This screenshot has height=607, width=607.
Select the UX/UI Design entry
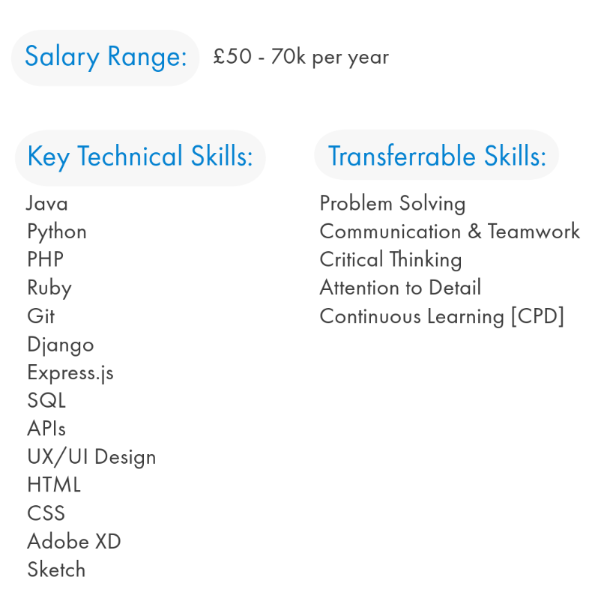(92, 458)
